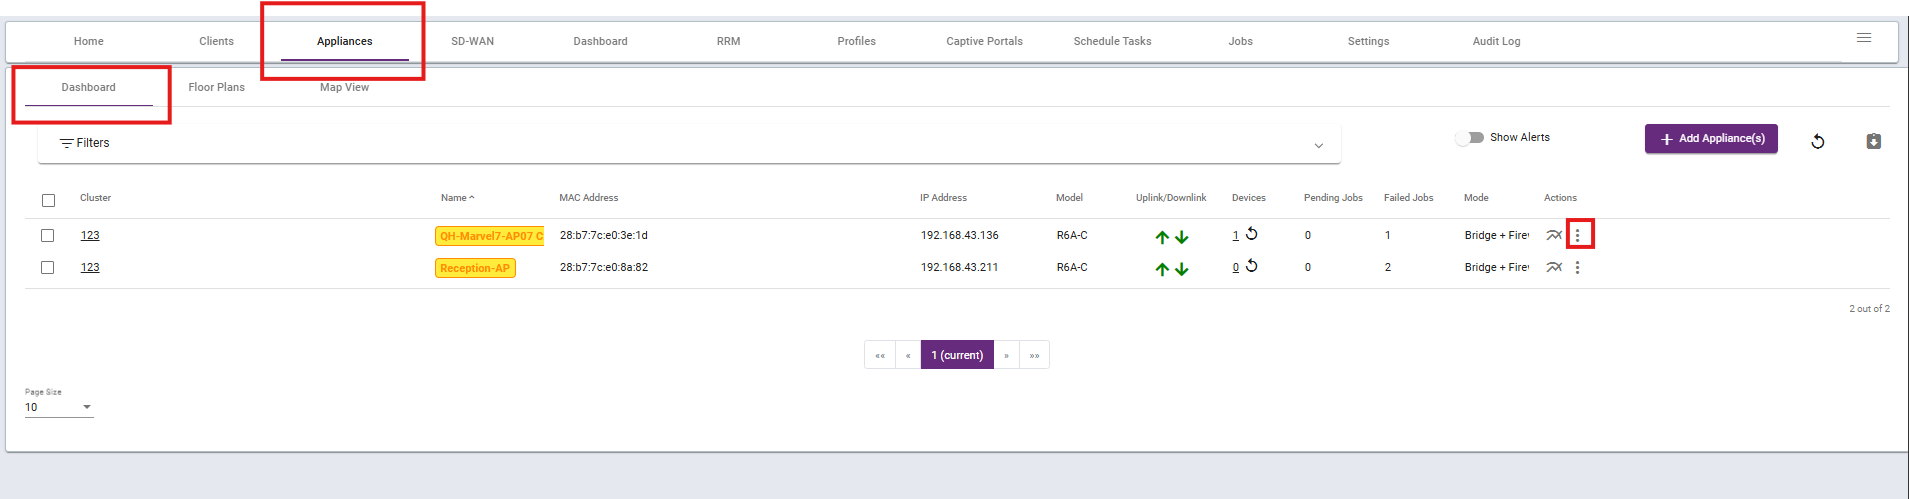Go to first page pagination button
The image size is (1909, 499).
880,355
